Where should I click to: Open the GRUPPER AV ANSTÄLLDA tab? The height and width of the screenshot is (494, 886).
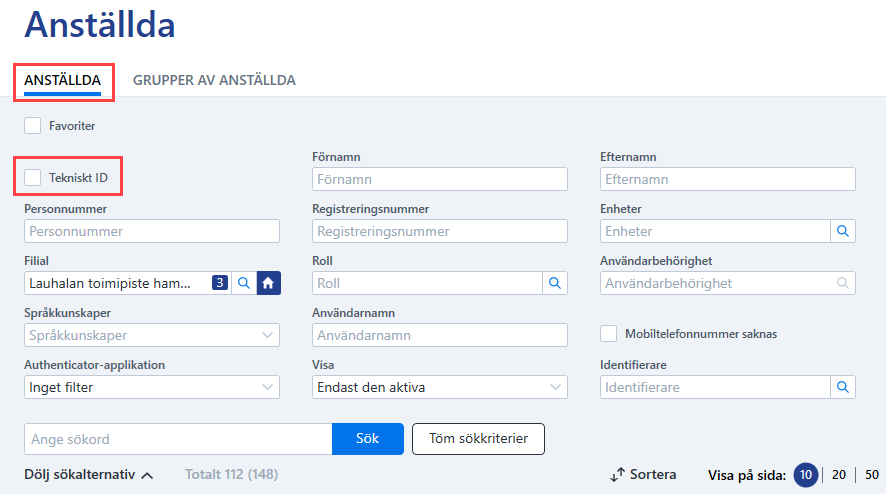click(214, 80)
